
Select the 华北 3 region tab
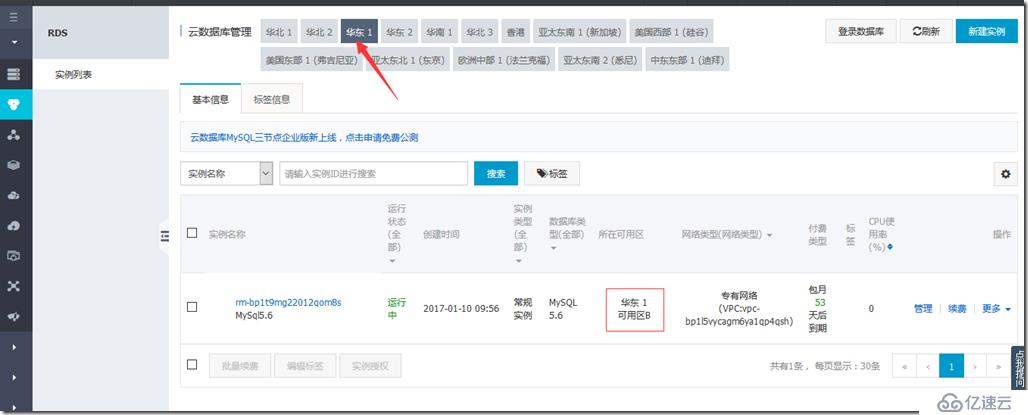click(480, 31)
